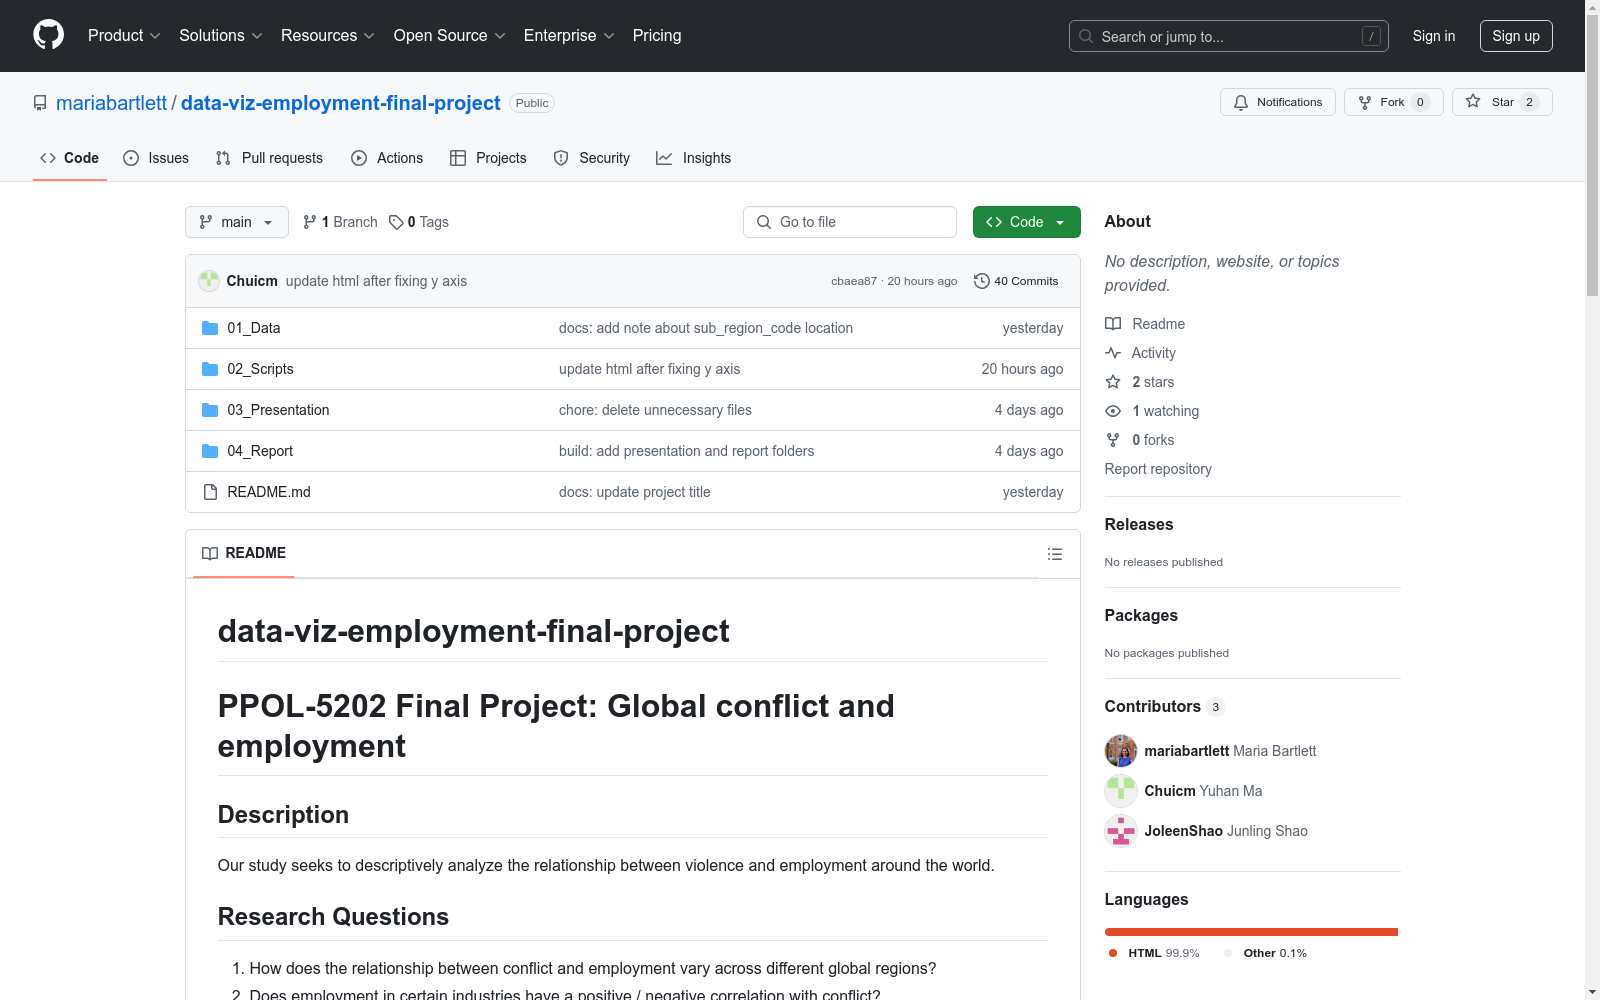Open the Pricing page

[657, 35]
